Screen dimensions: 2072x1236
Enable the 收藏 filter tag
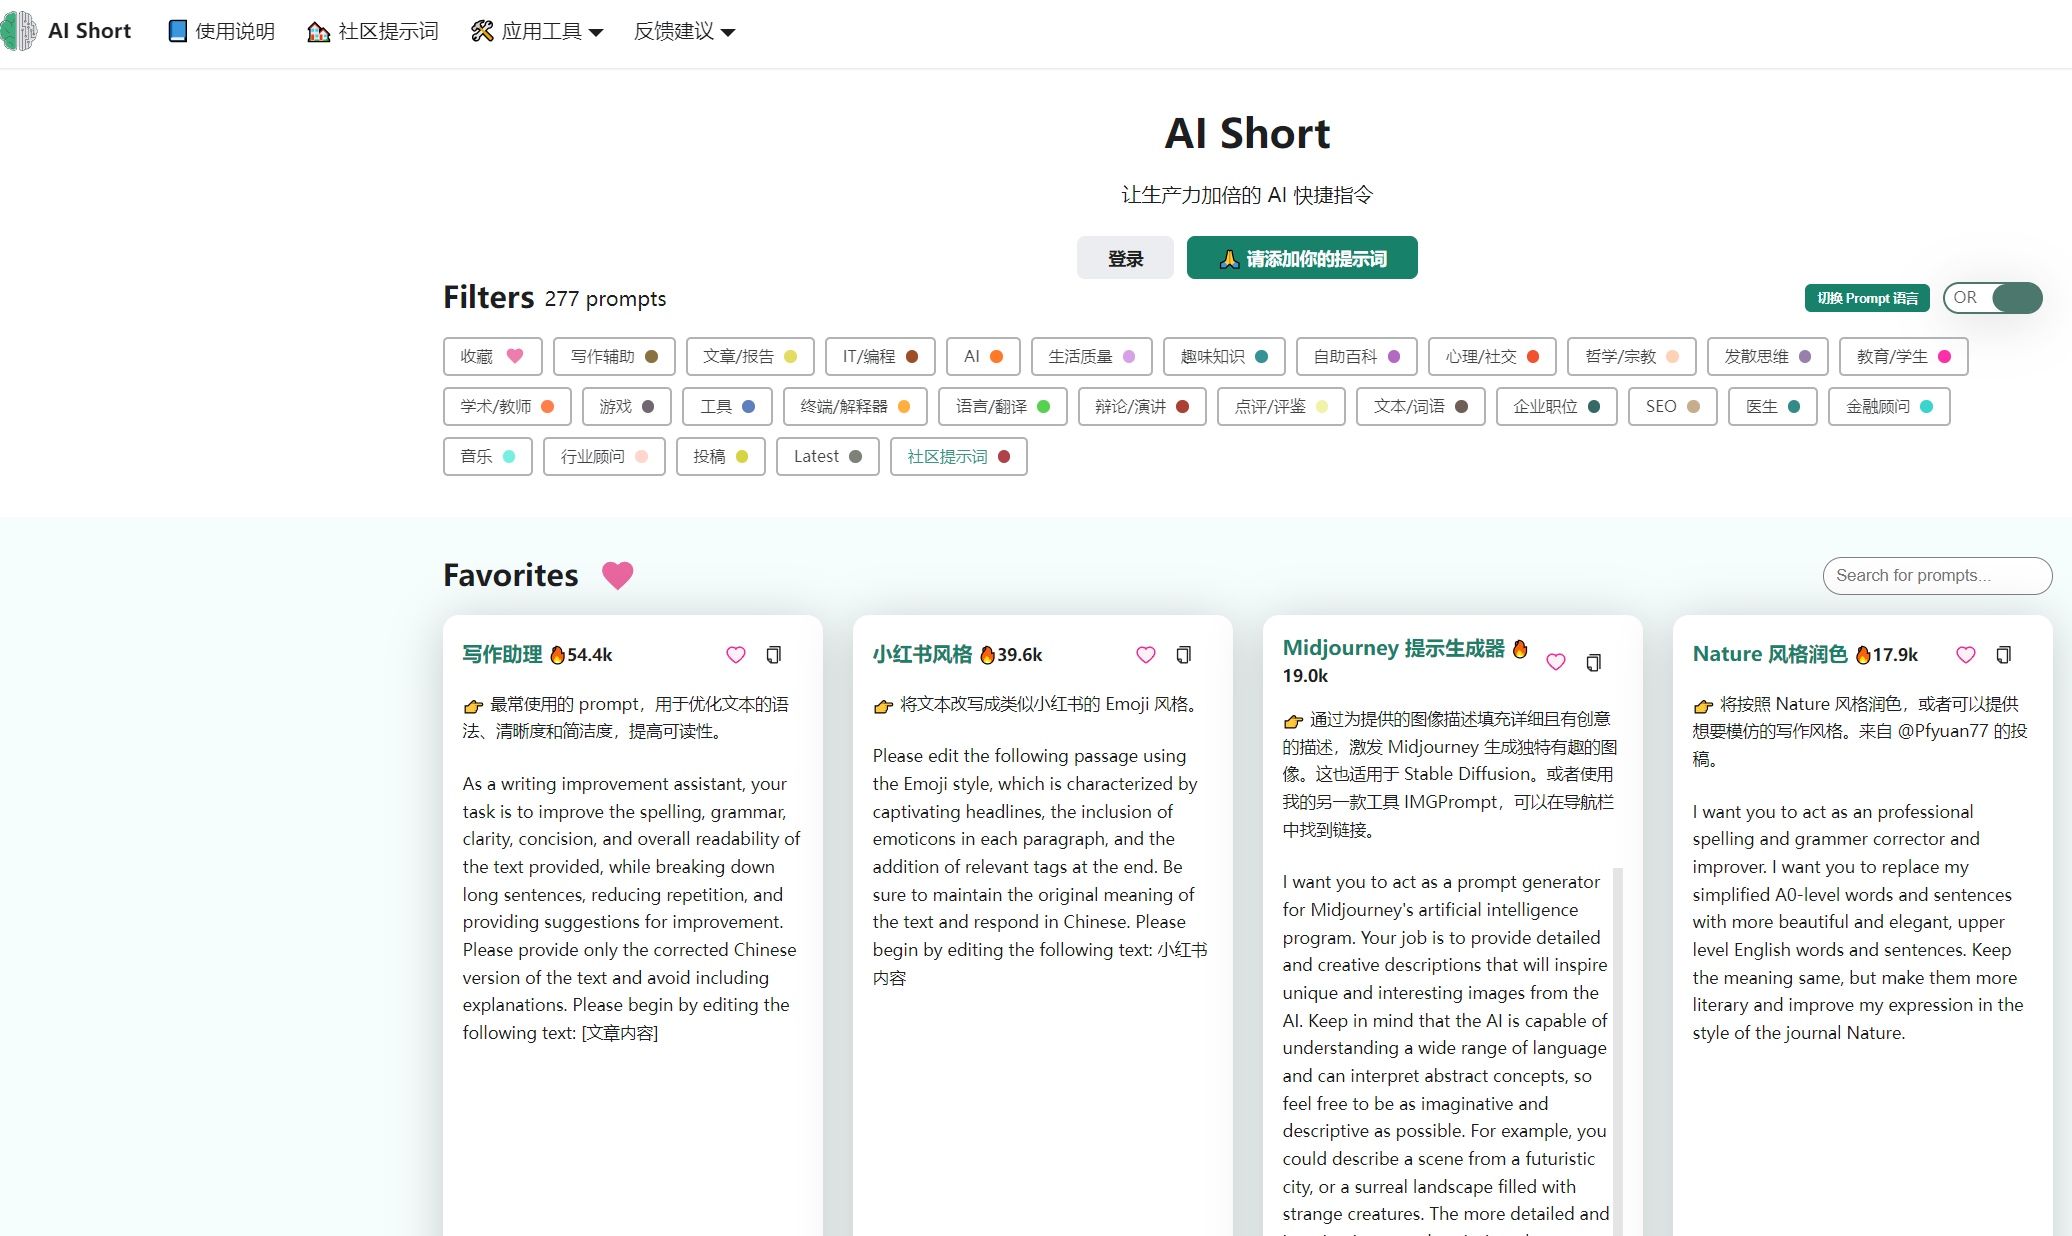click(492, 356)
